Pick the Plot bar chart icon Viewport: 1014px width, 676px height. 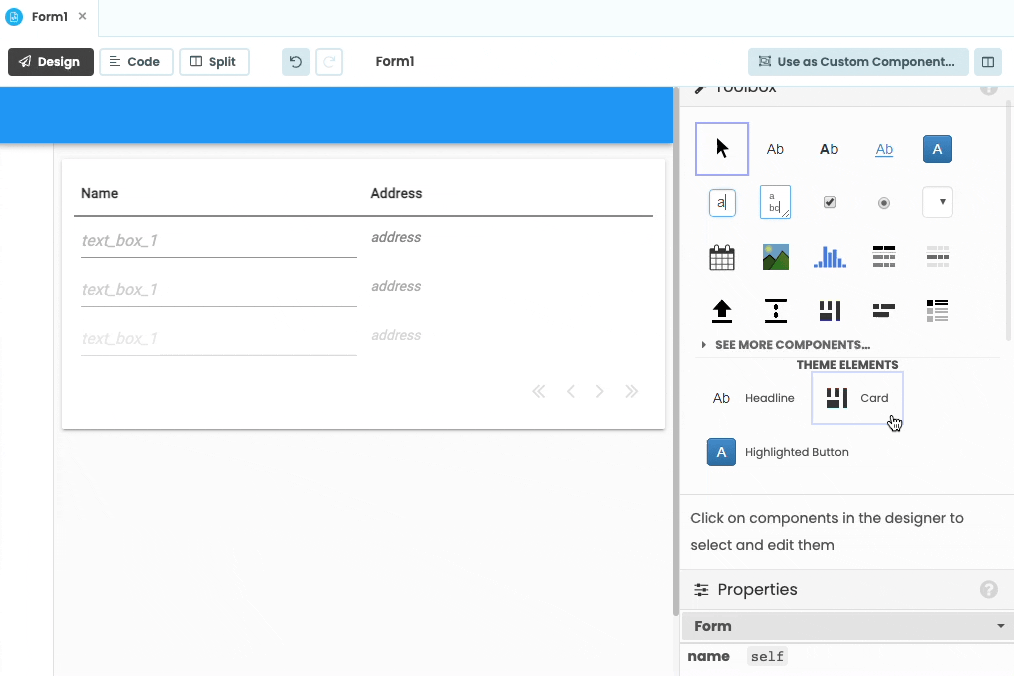pos(830,257)
